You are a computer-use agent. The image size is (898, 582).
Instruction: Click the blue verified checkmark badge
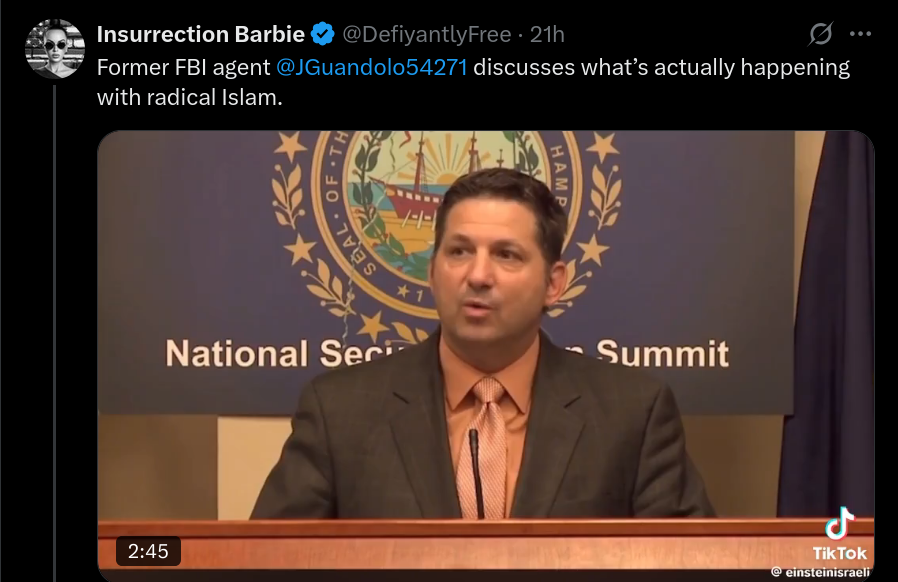pyautogui.click(x=322, y=34)
